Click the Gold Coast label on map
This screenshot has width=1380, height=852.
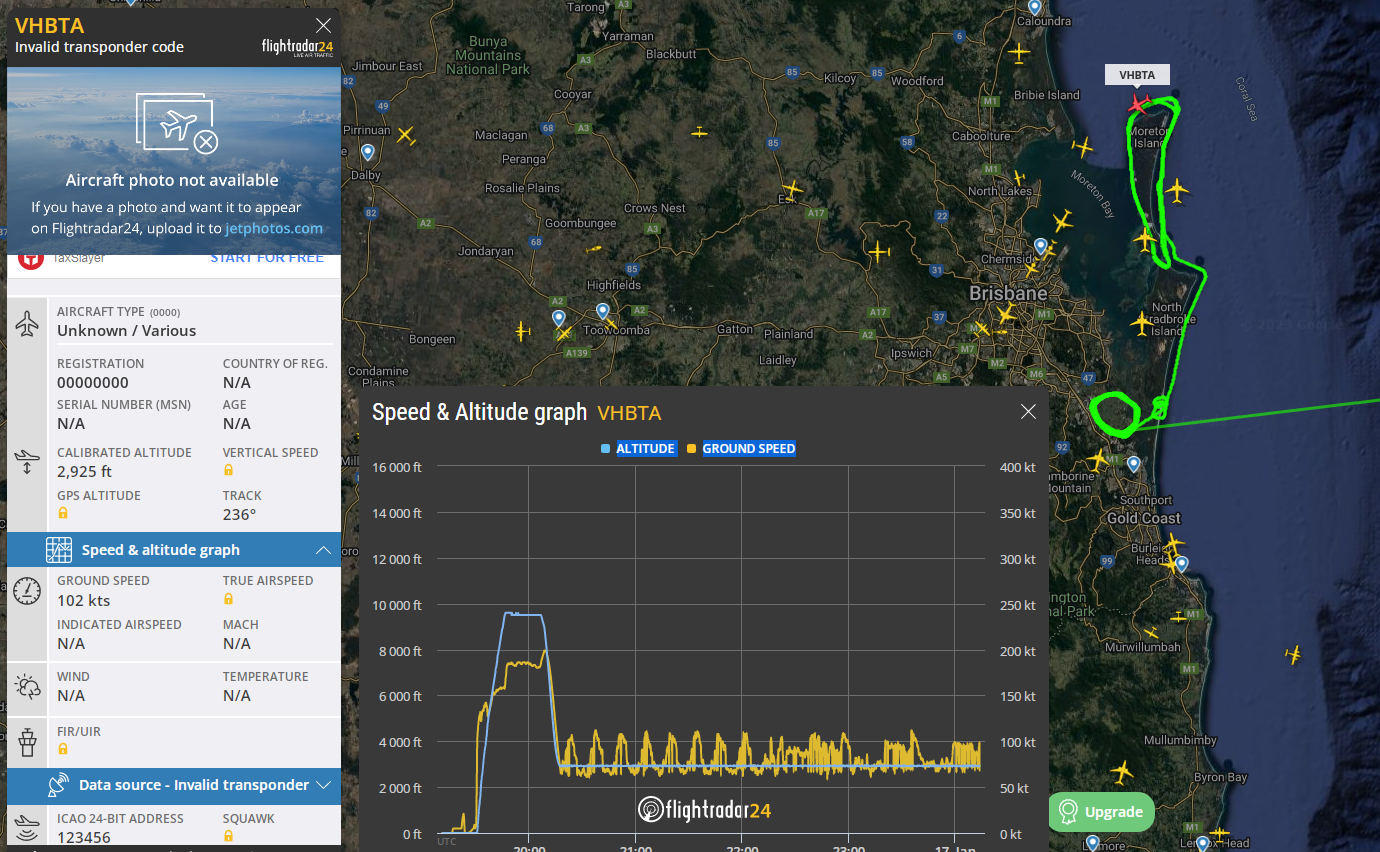1144,518
